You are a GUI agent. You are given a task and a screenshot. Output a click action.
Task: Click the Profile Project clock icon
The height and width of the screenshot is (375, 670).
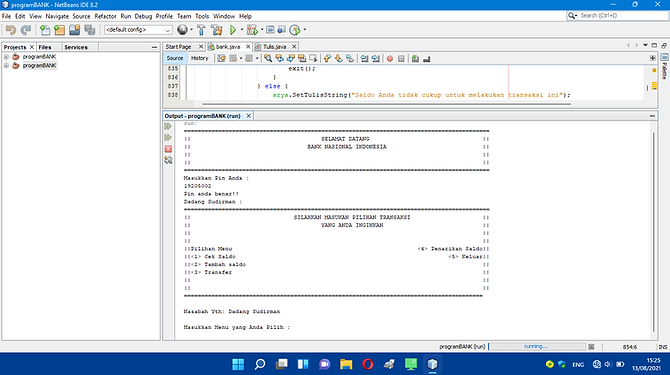pos(295,30)
